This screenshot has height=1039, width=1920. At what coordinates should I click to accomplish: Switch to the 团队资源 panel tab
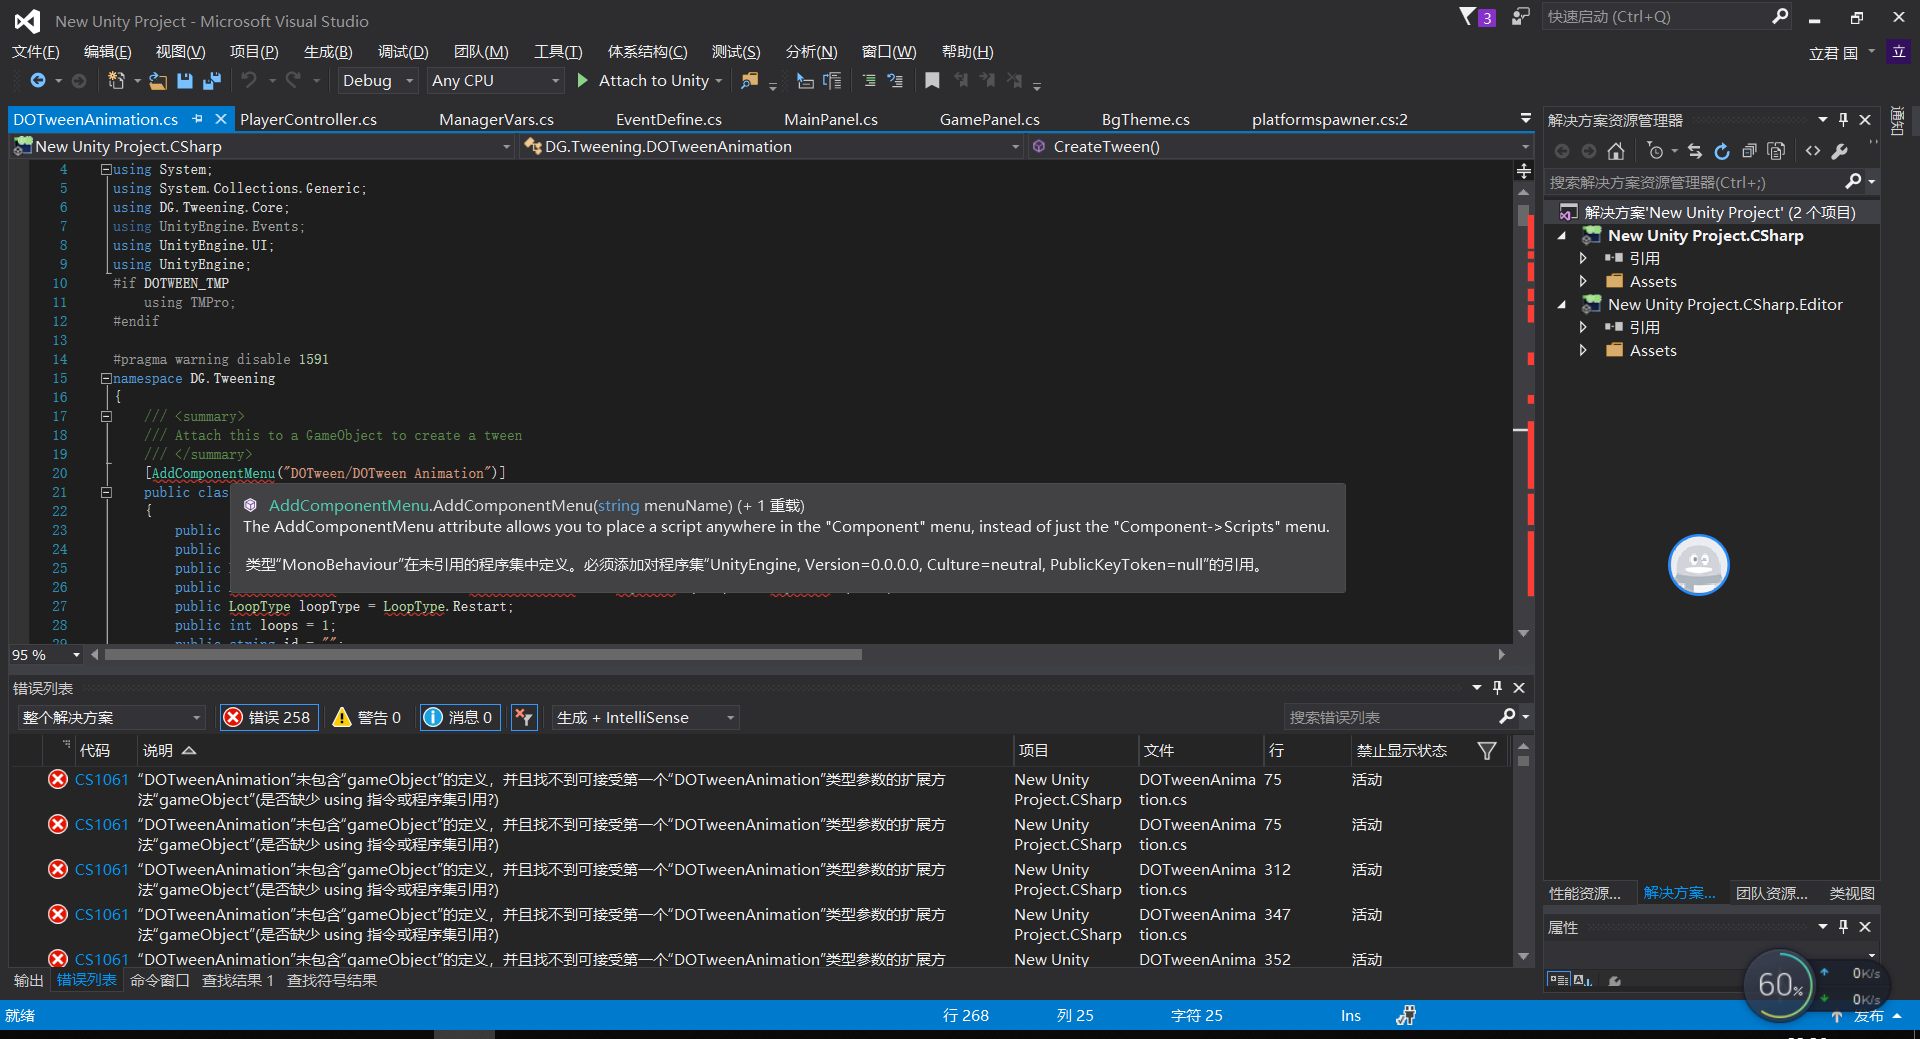pyautogui.click(x=1771, y=893)
